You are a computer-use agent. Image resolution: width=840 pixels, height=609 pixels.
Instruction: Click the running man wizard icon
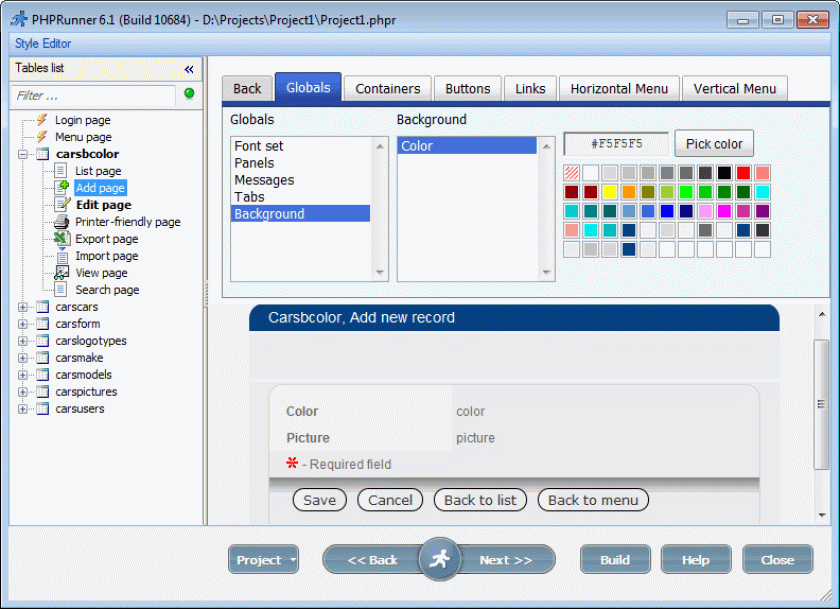click(439, 559)
